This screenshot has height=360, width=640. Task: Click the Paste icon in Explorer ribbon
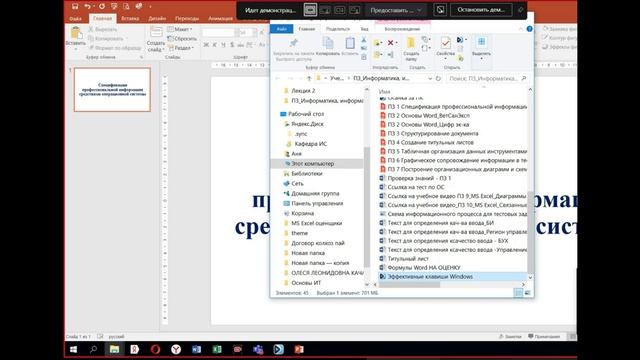(350, 43)
